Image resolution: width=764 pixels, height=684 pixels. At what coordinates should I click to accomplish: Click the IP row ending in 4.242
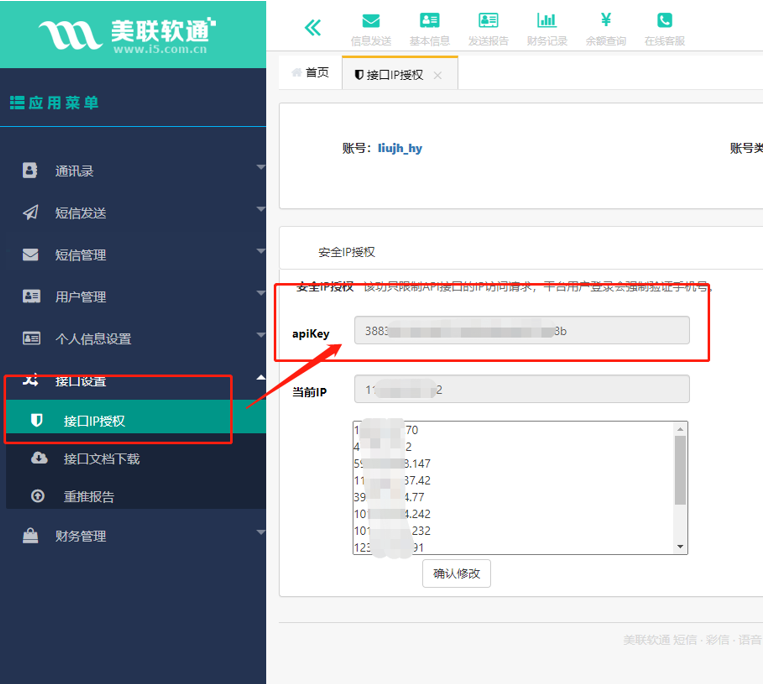[x=392, y=513]
